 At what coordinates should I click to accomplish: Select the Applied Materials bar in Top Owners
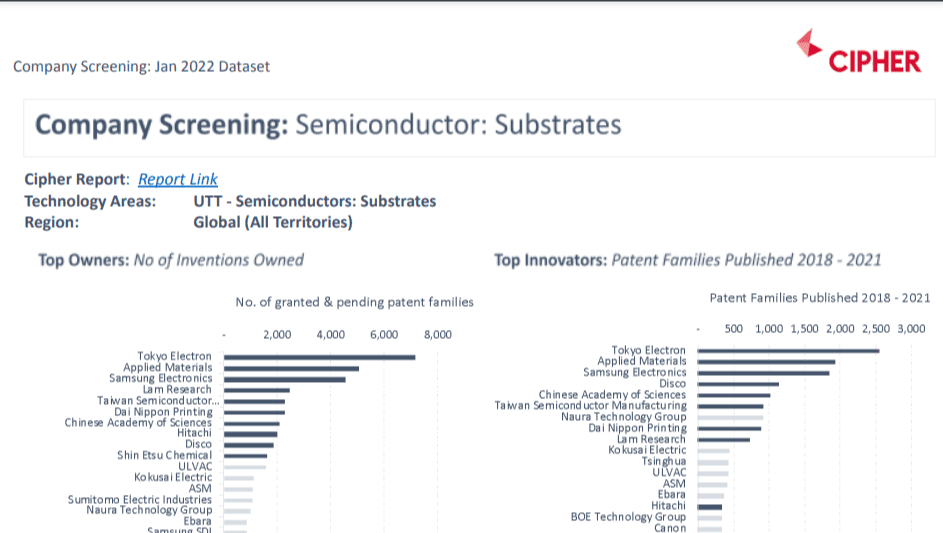291,368
